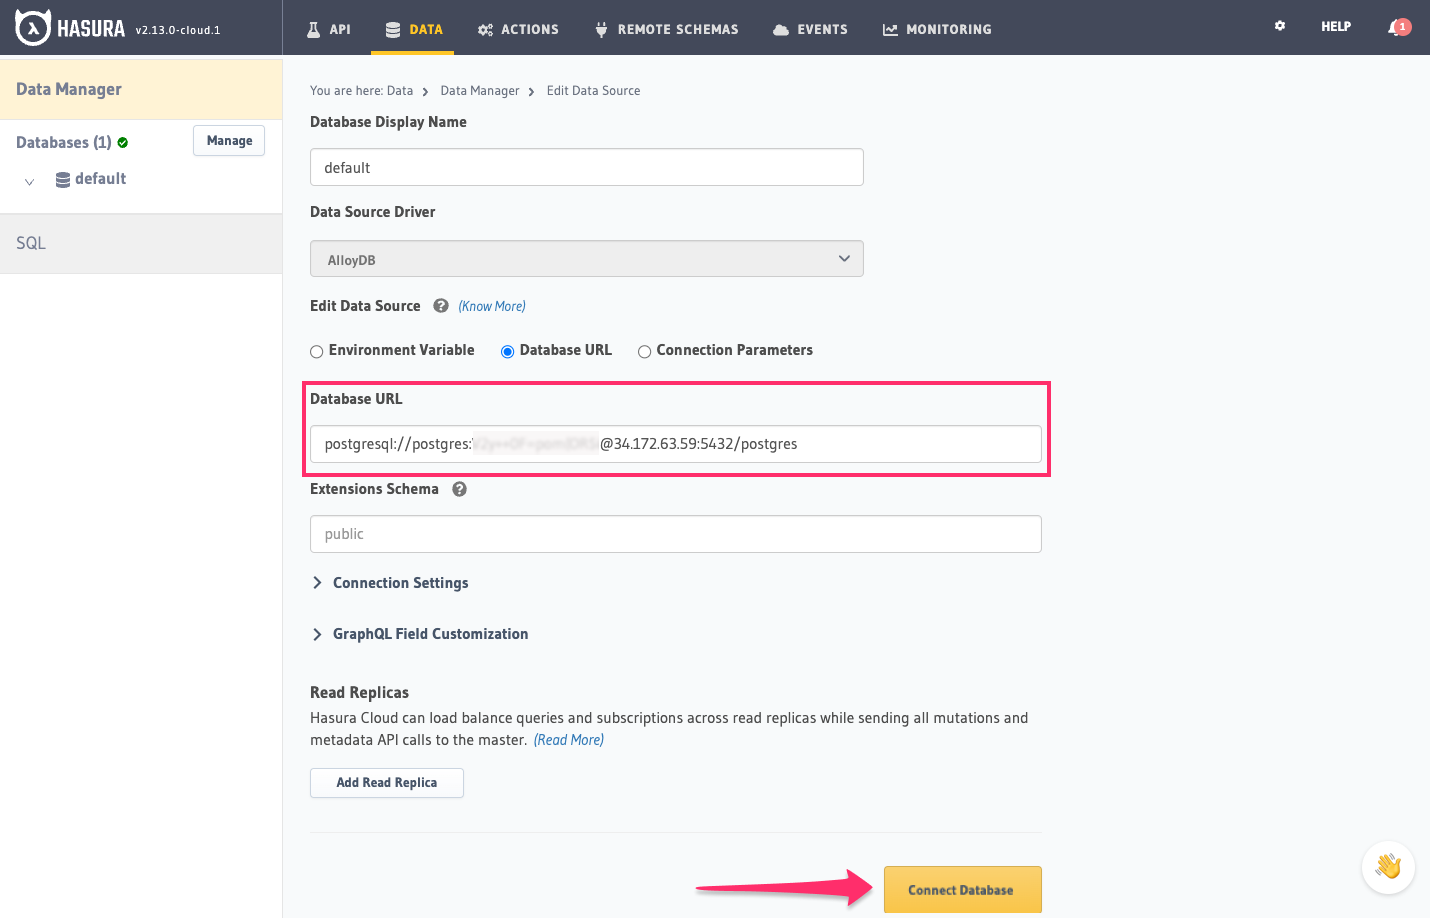
Task: Select the Database URL radio button
Action: [507, 351]
